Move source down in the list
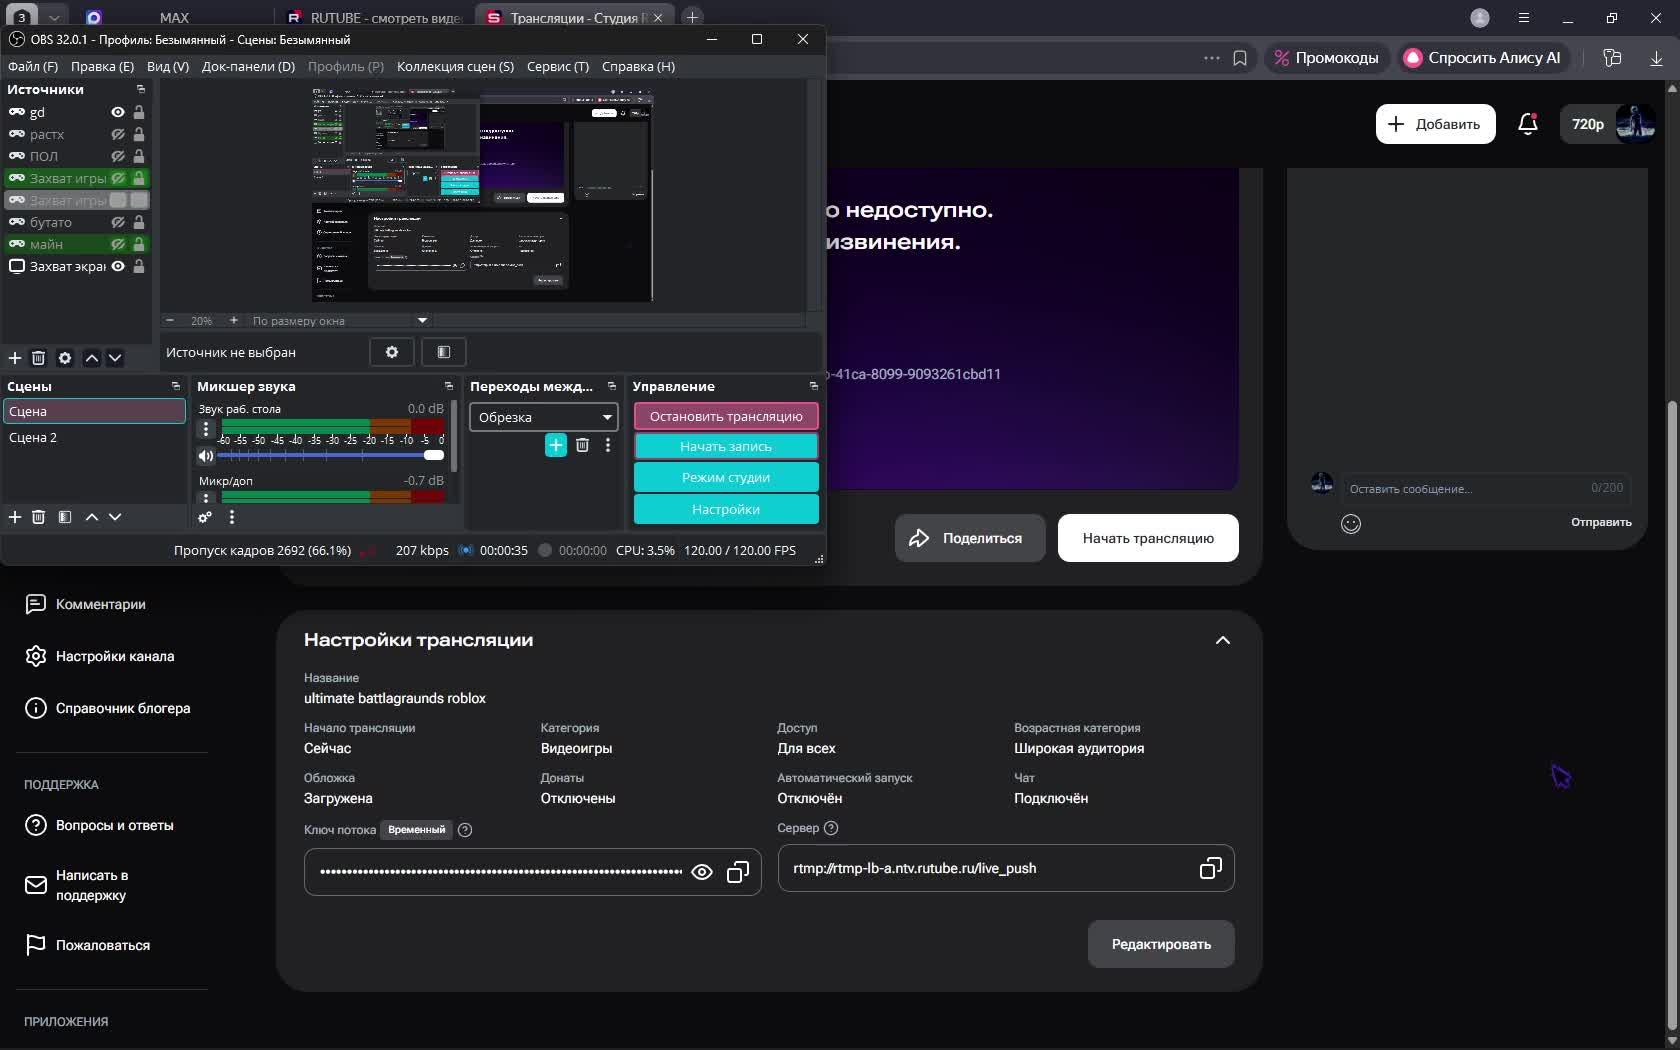This screenshot has height=1050, width=1680. 115,358
